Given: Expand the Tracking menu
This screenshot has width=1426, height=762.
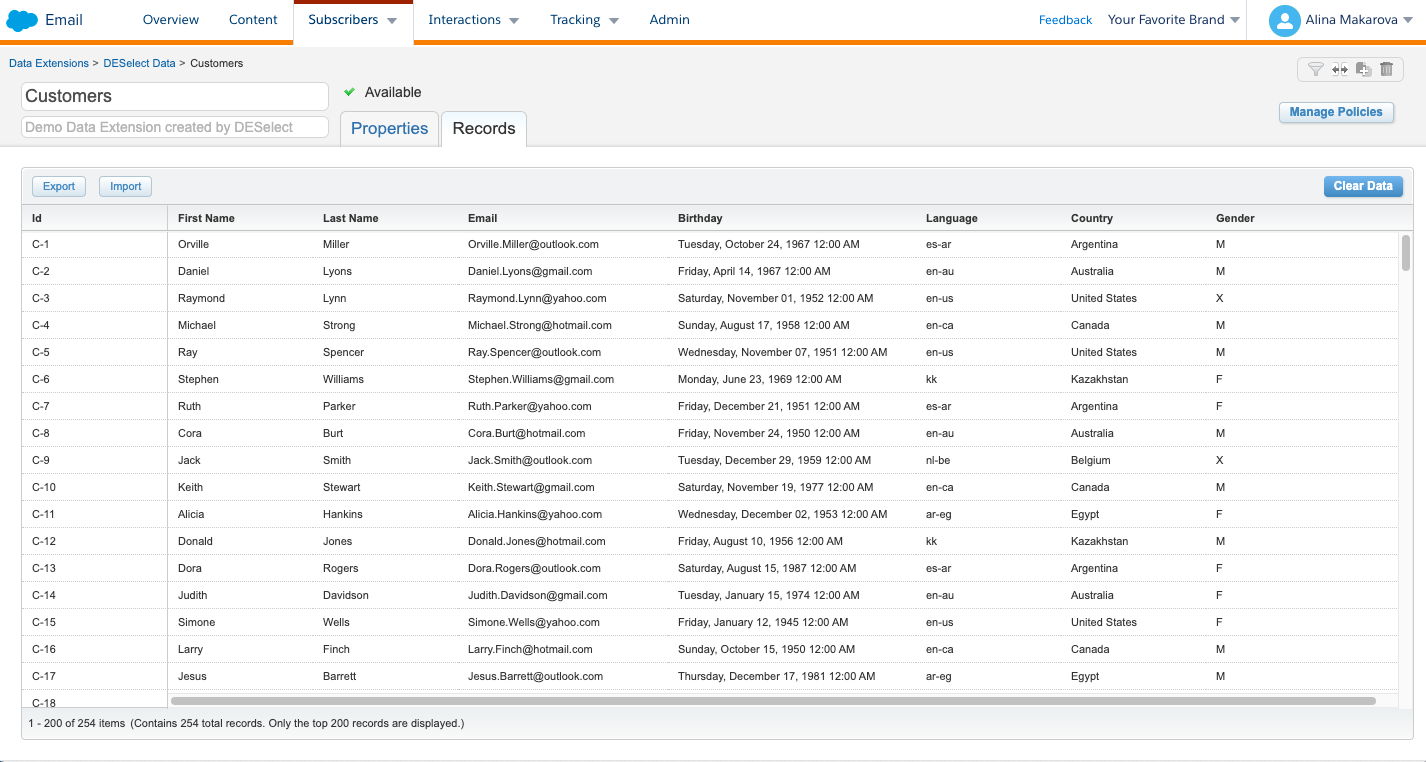Looking at the screenshot, I should click(x=584, y=20).
